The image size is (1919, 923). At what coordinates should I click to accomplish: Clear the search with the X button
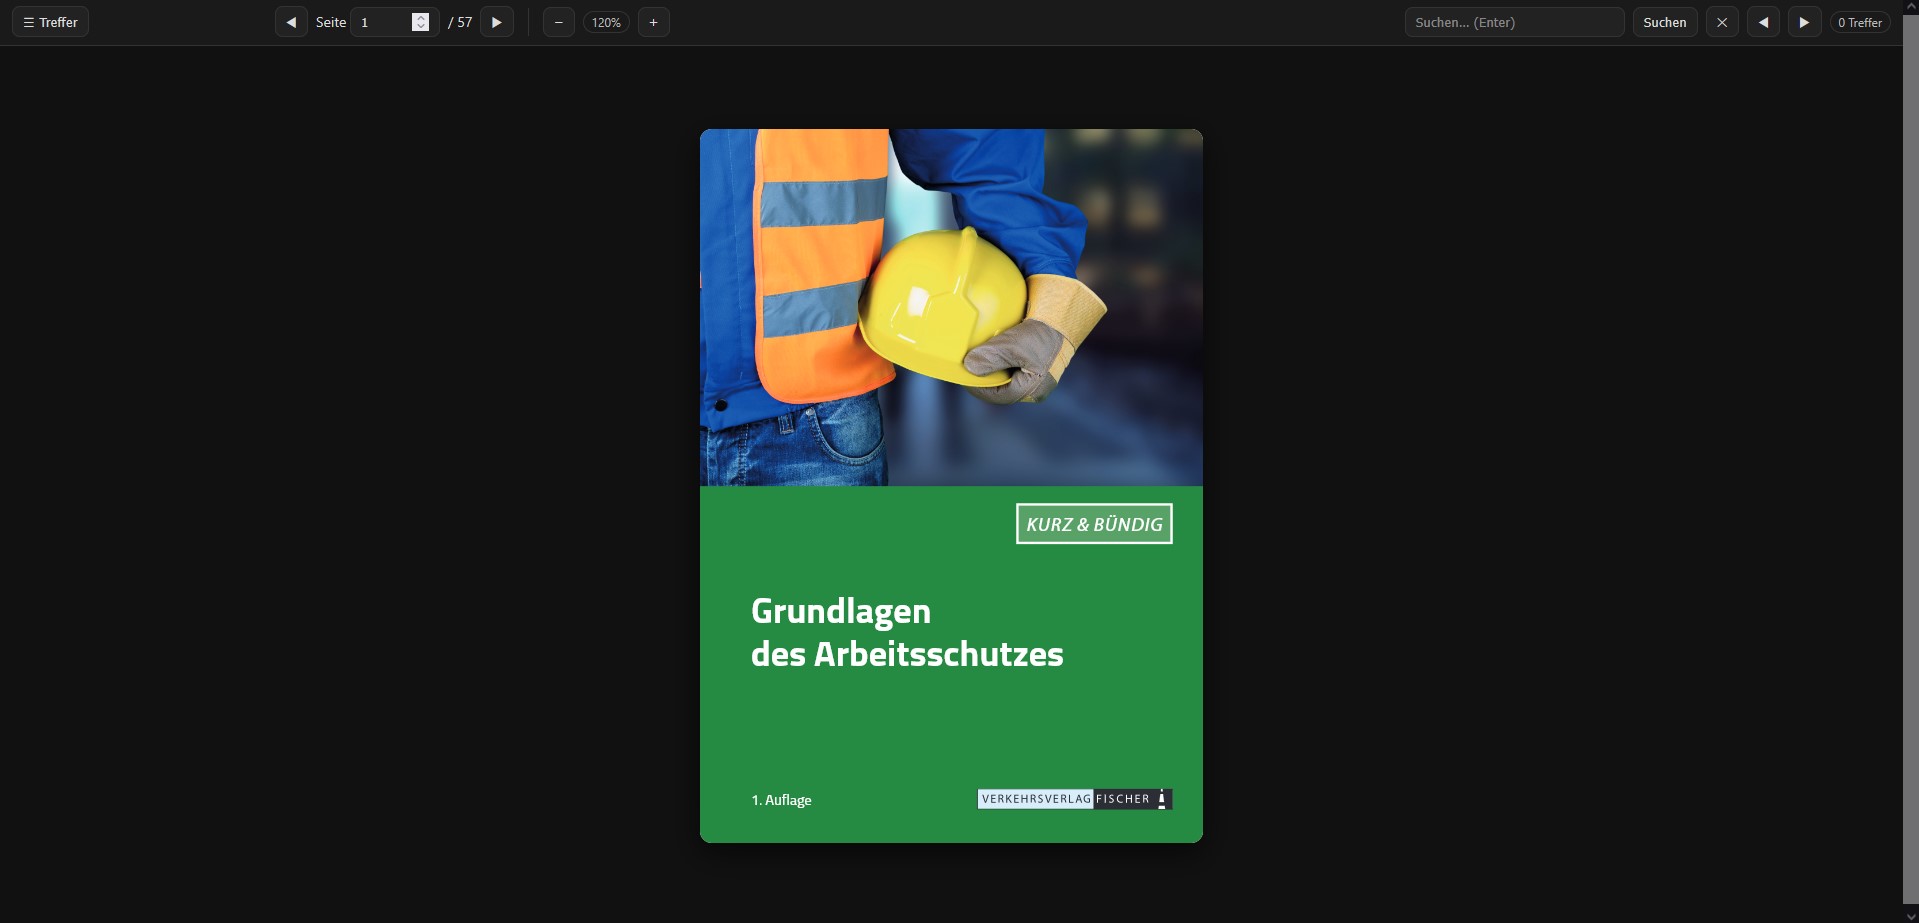pos(1721,22)
